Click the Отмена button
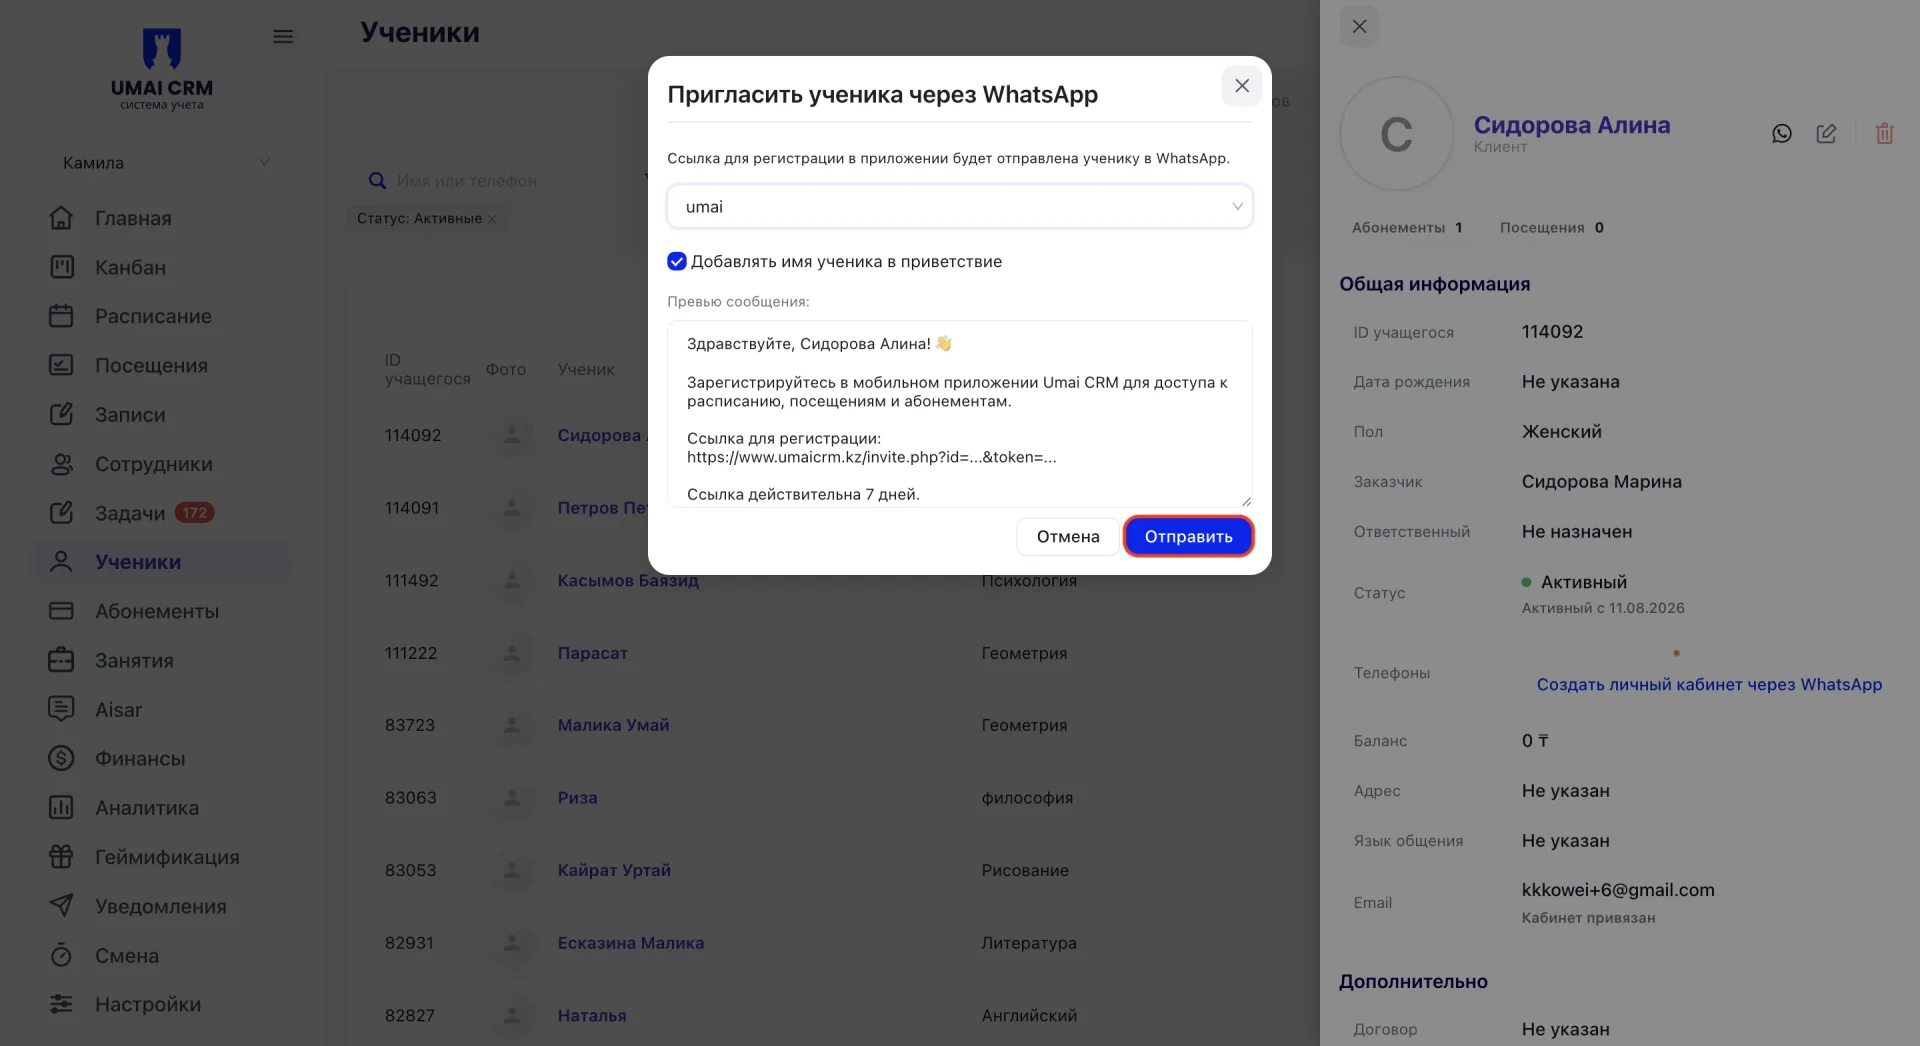Viewport: 1920px width, 1046px height. 1068,537
